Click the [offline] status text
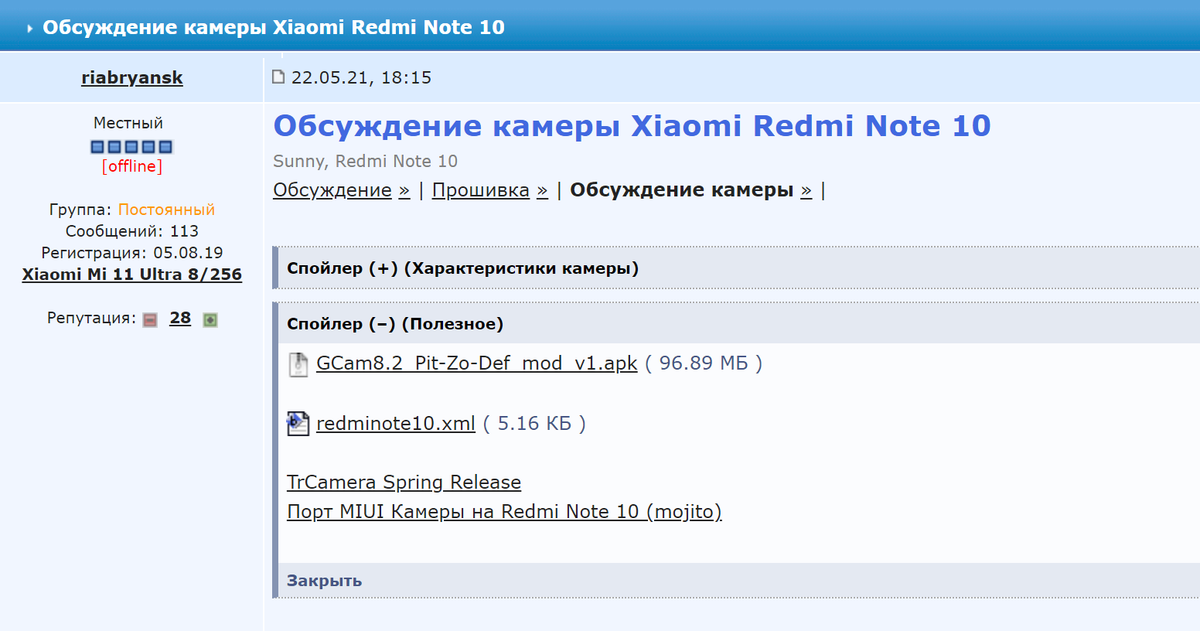The height and width of the screenshot is (631, 1200). [x=132, y=166]
